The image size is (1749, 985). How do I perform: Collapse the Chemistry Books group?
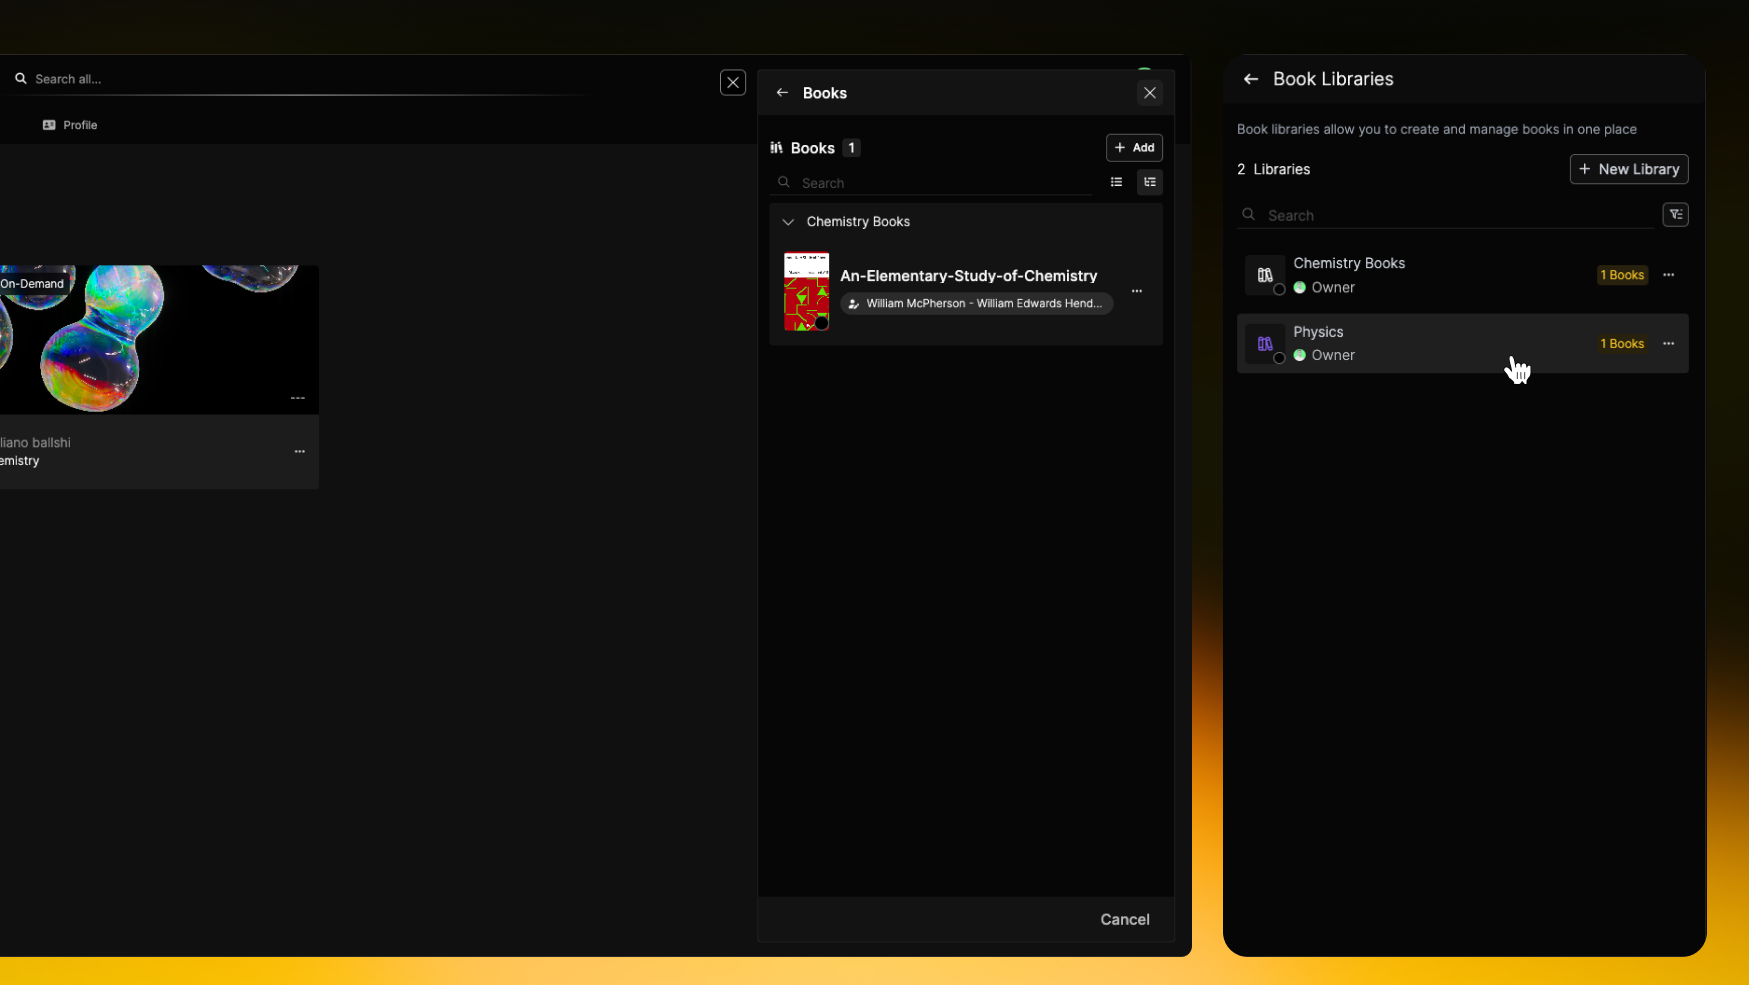point(788,222)
